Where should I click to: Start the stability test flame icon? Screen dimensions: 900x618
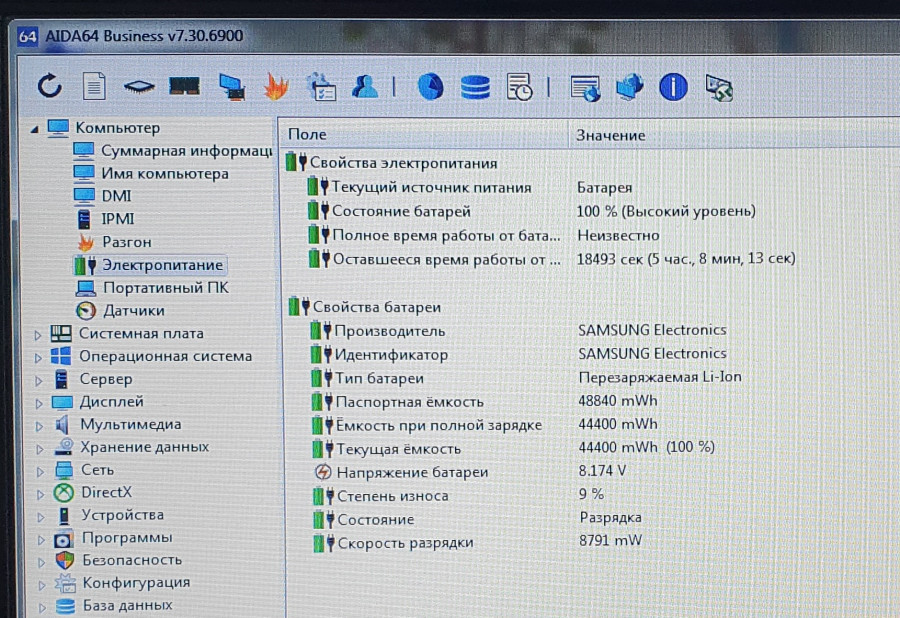point(276,87)
